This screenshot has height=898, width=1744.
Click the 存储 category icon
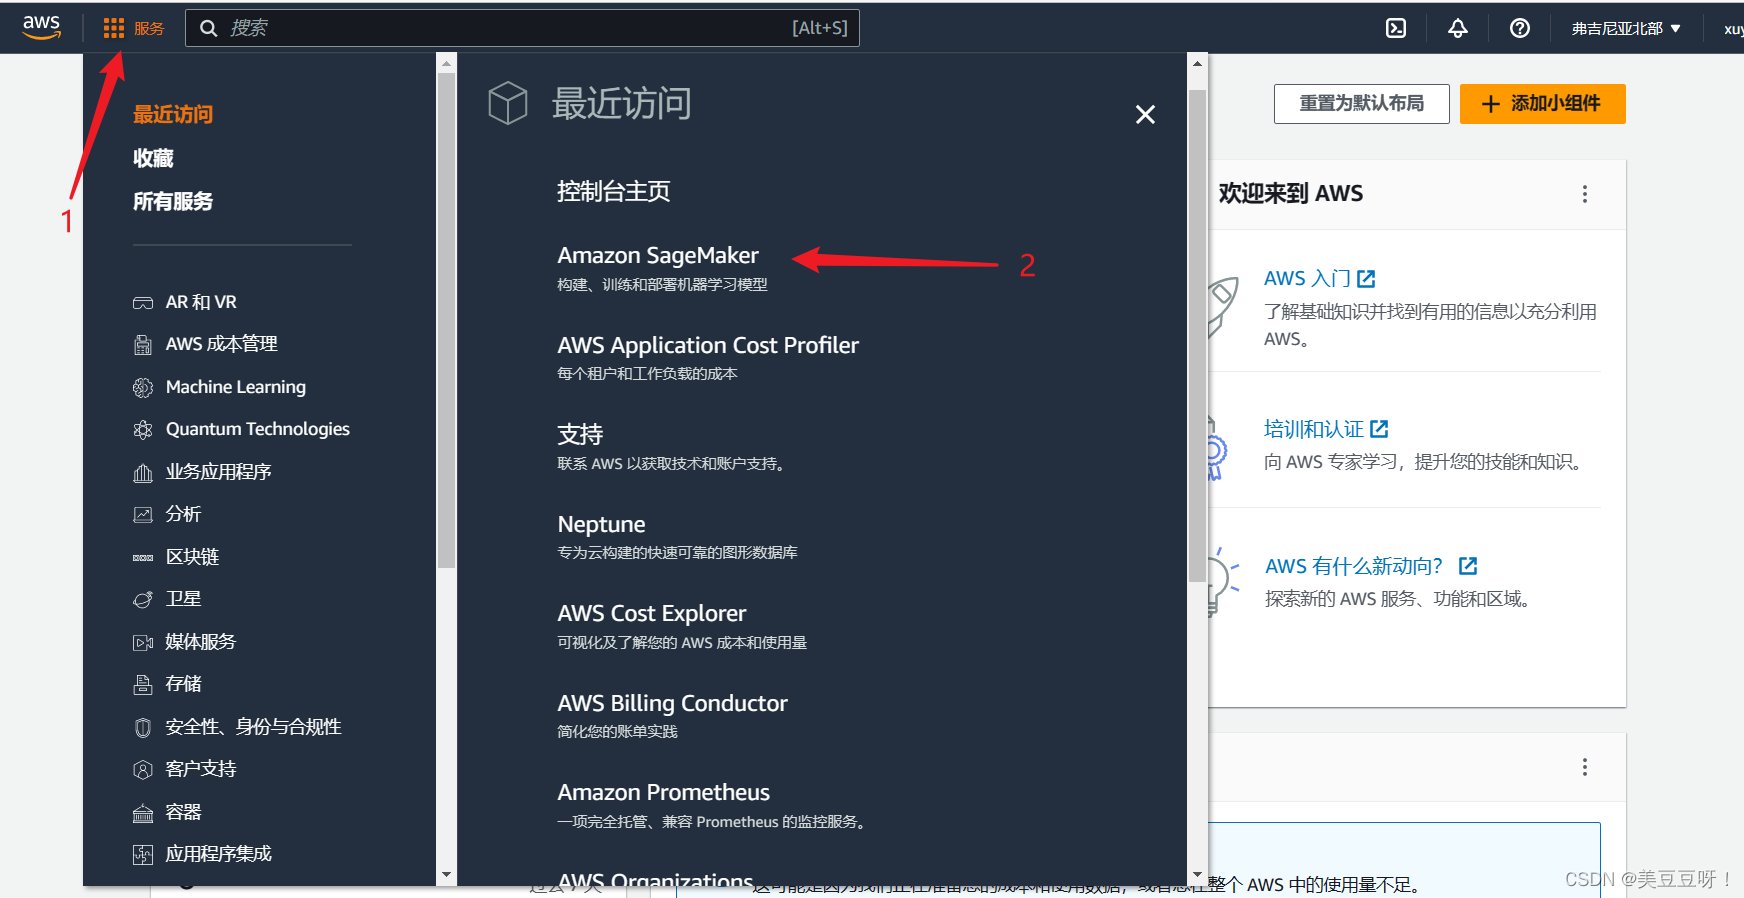(x=143, y=684)
